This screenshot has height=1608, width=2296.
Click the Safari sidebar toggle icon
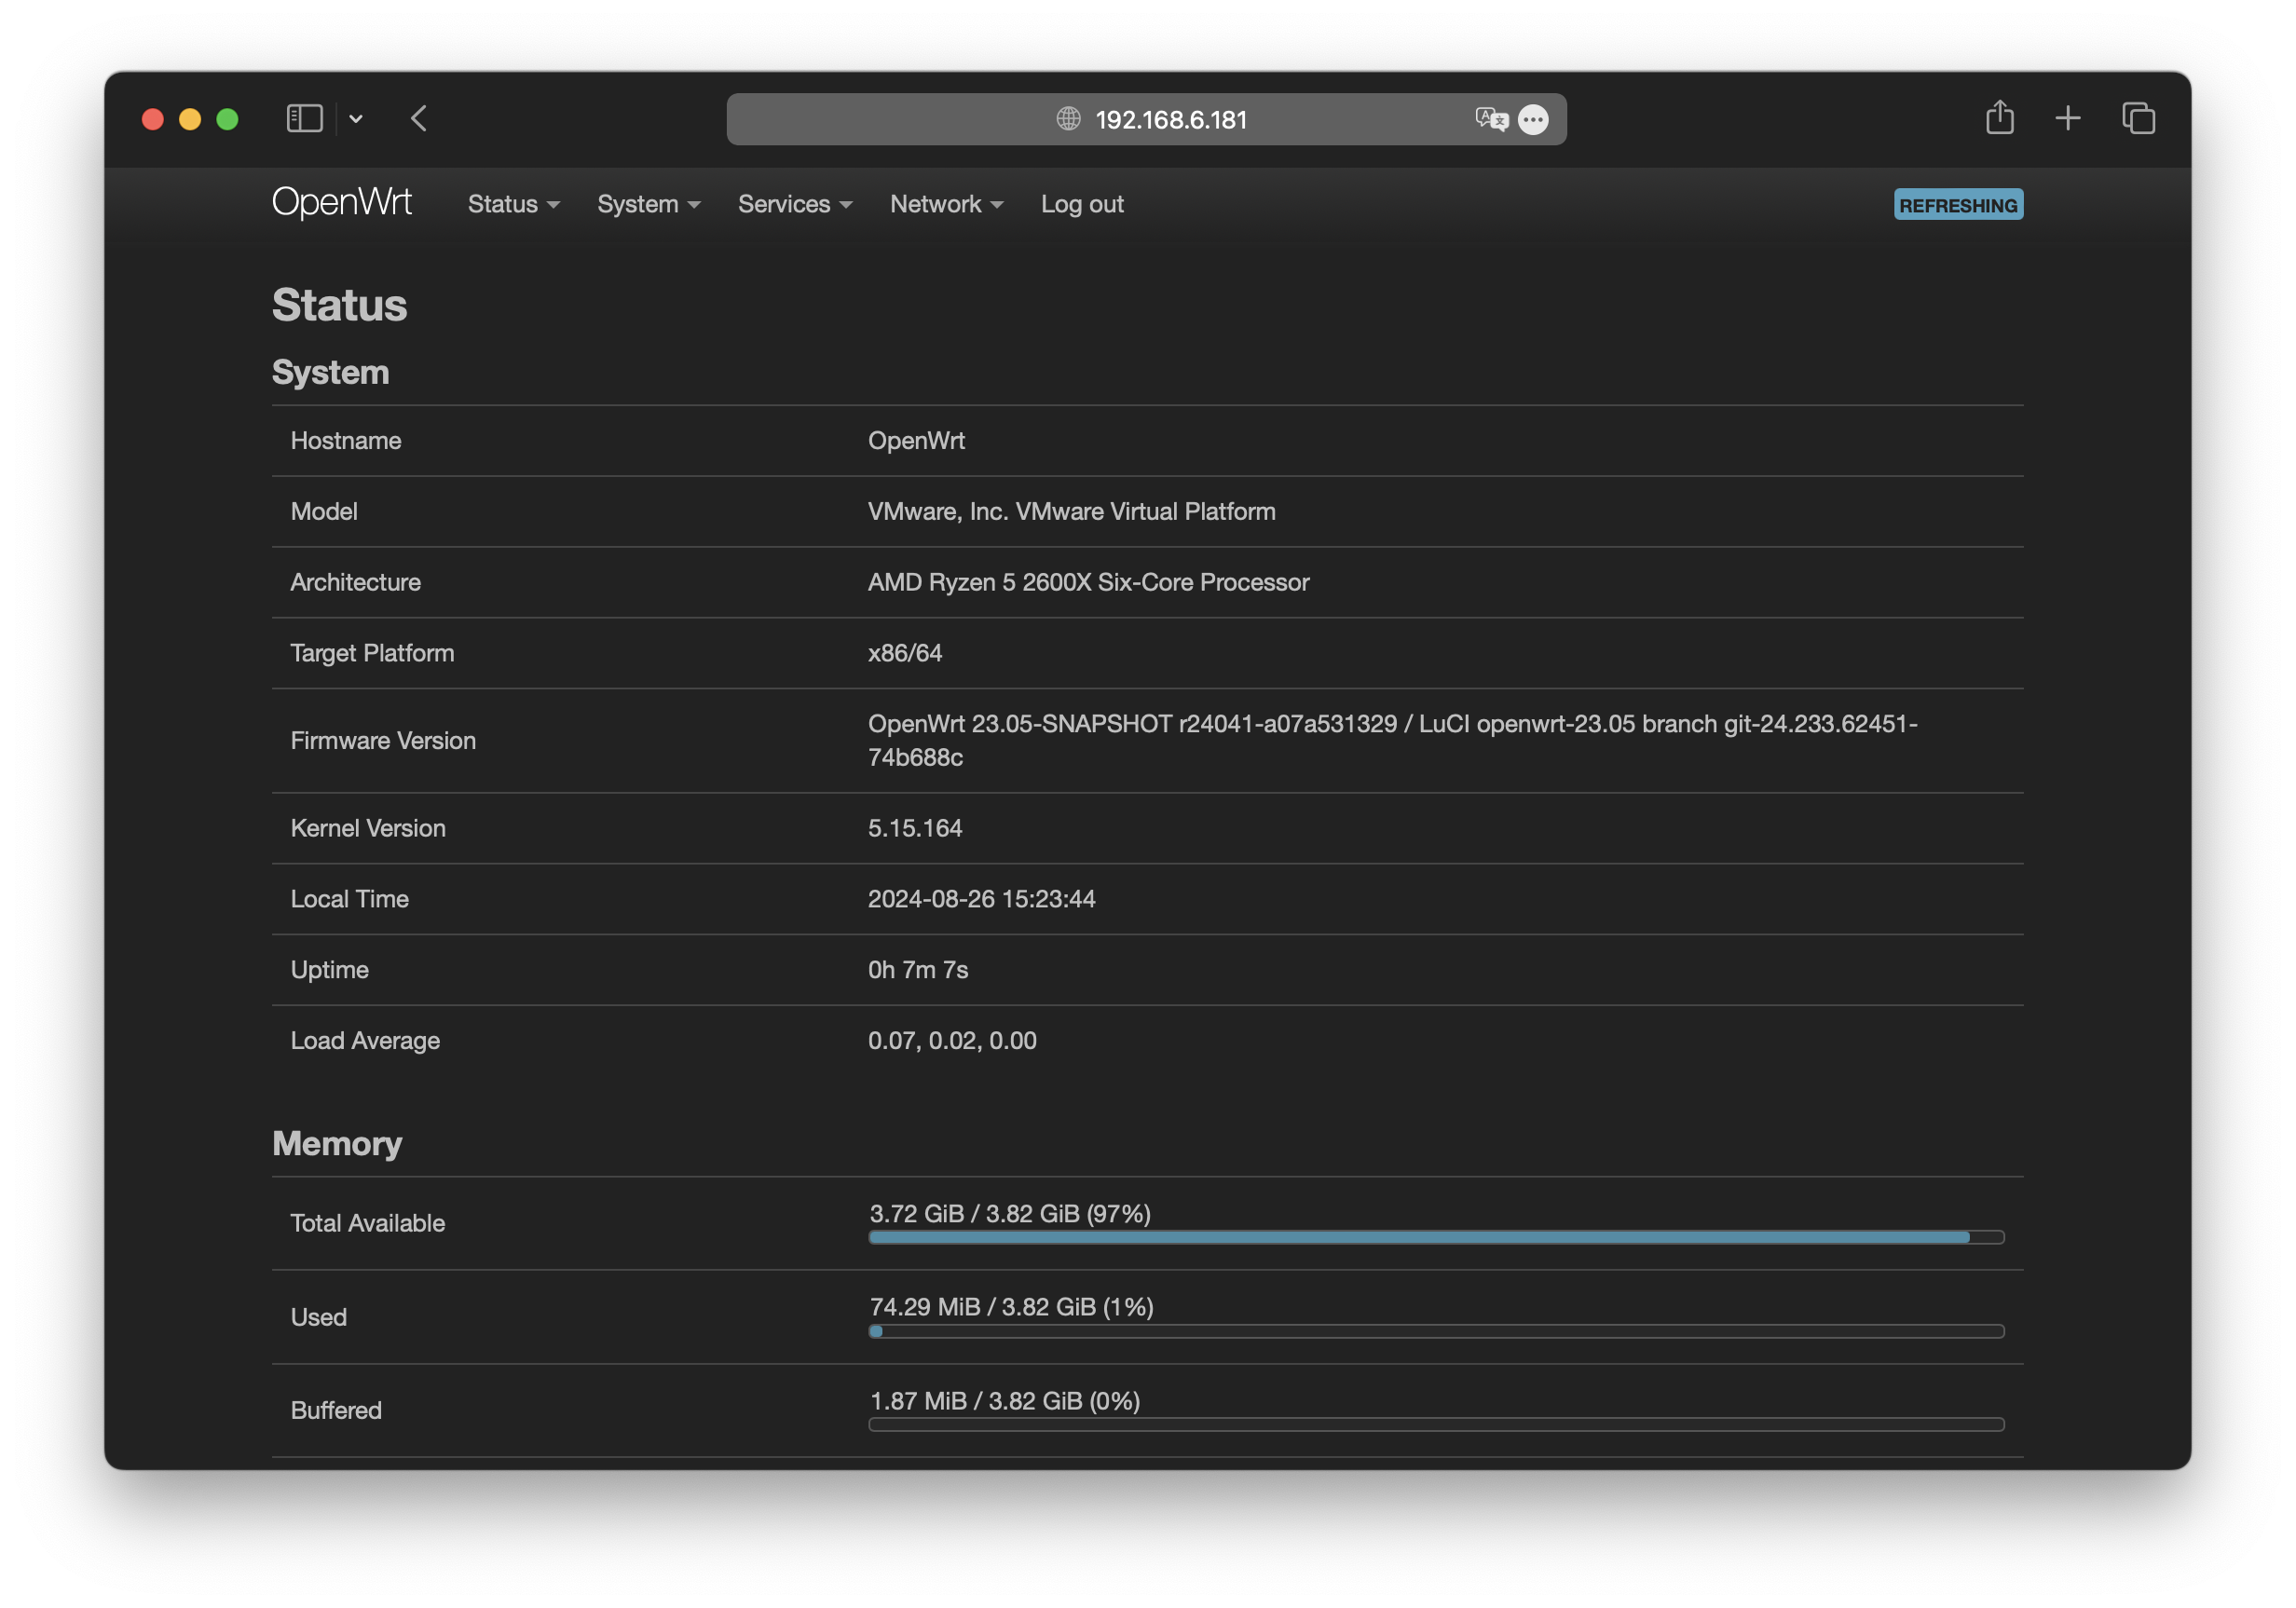click(304, 119)
